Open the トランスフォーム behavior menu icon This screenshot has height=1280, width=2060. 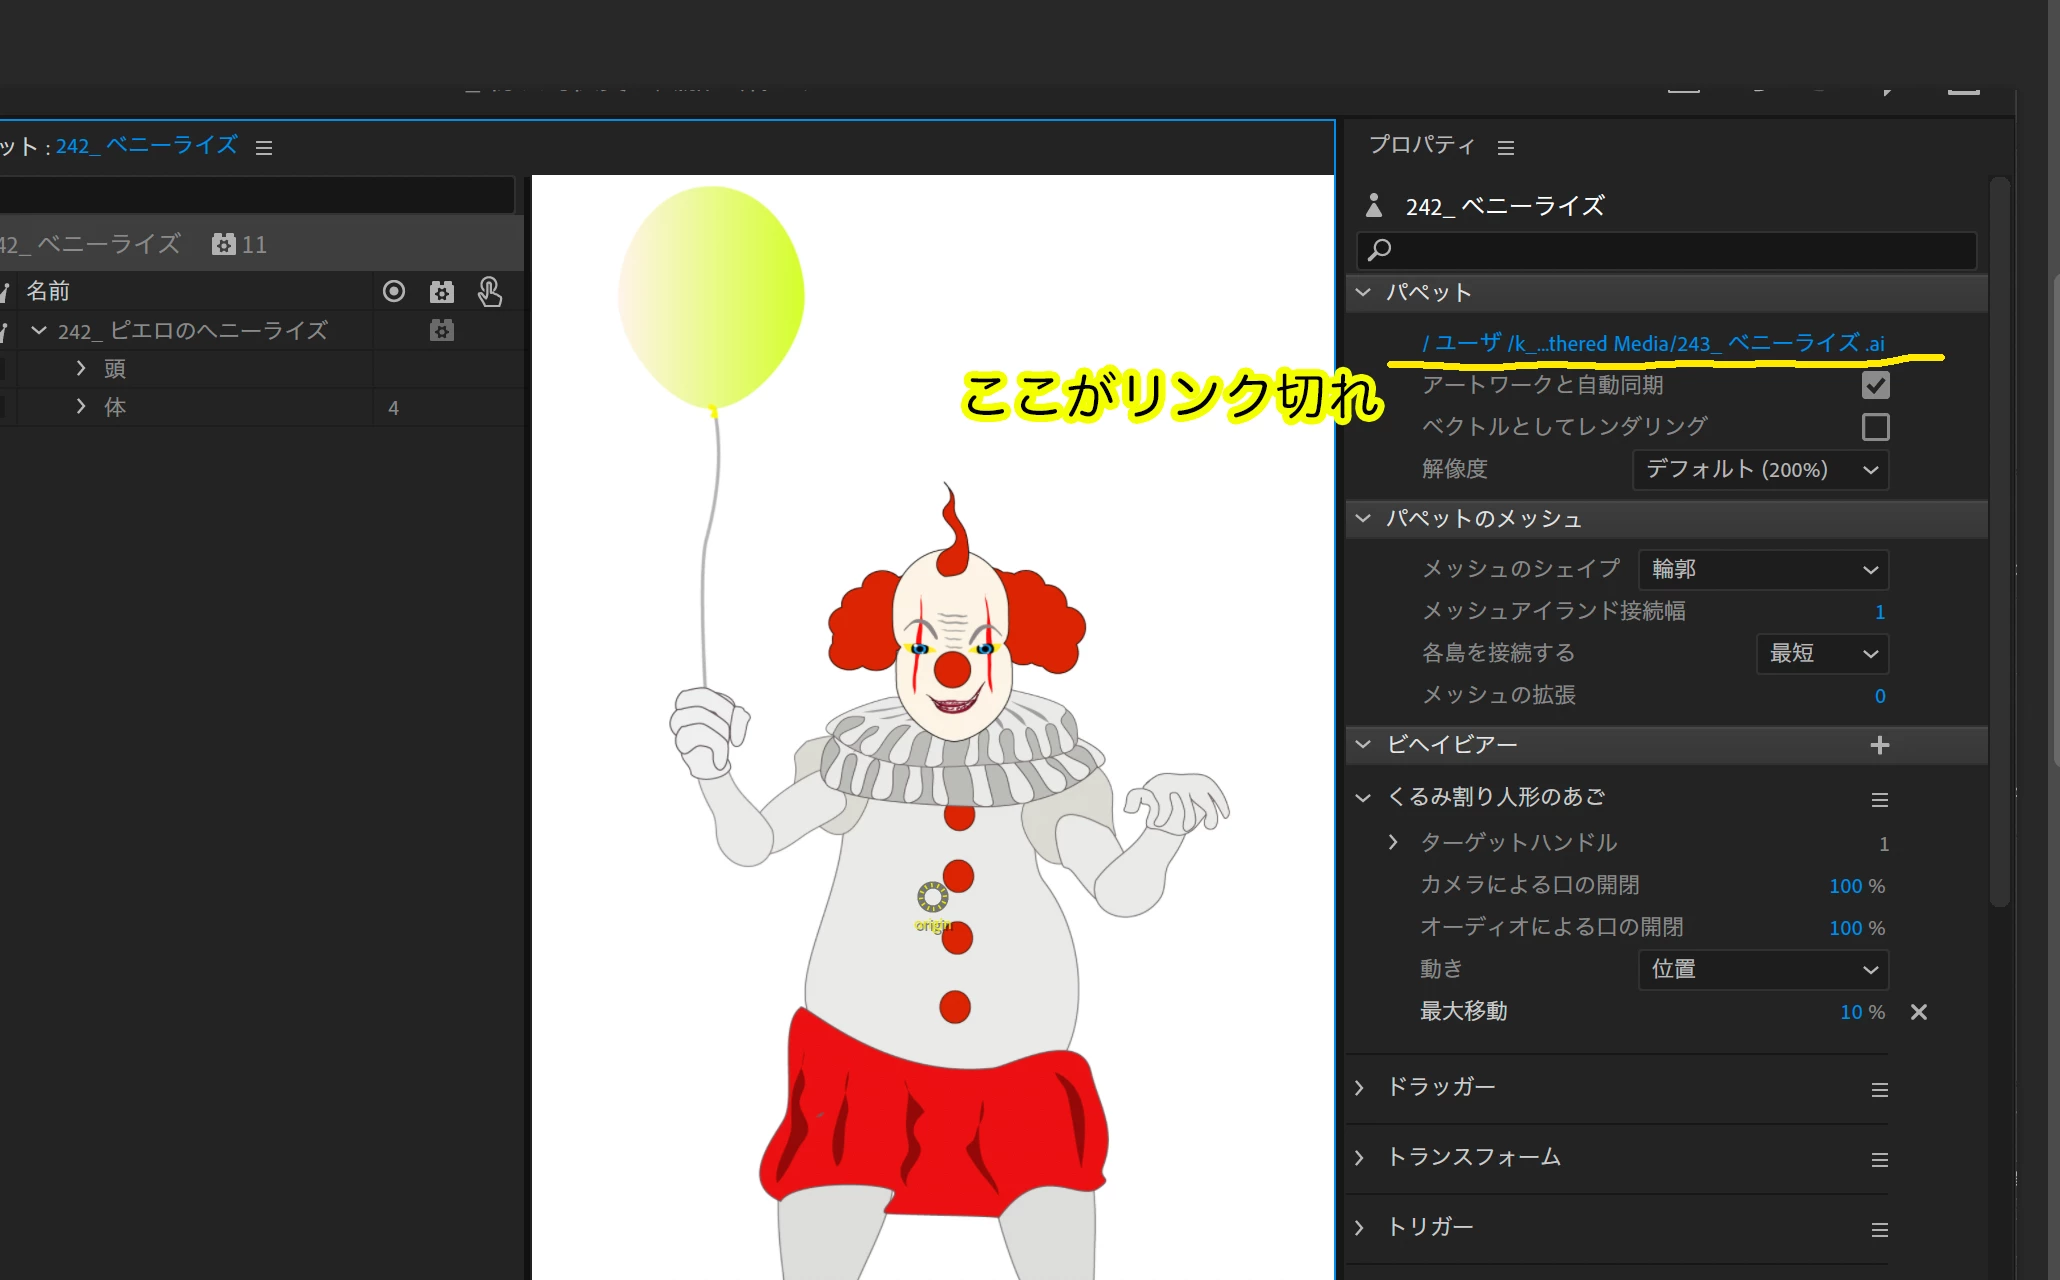coord(1879,1160)
